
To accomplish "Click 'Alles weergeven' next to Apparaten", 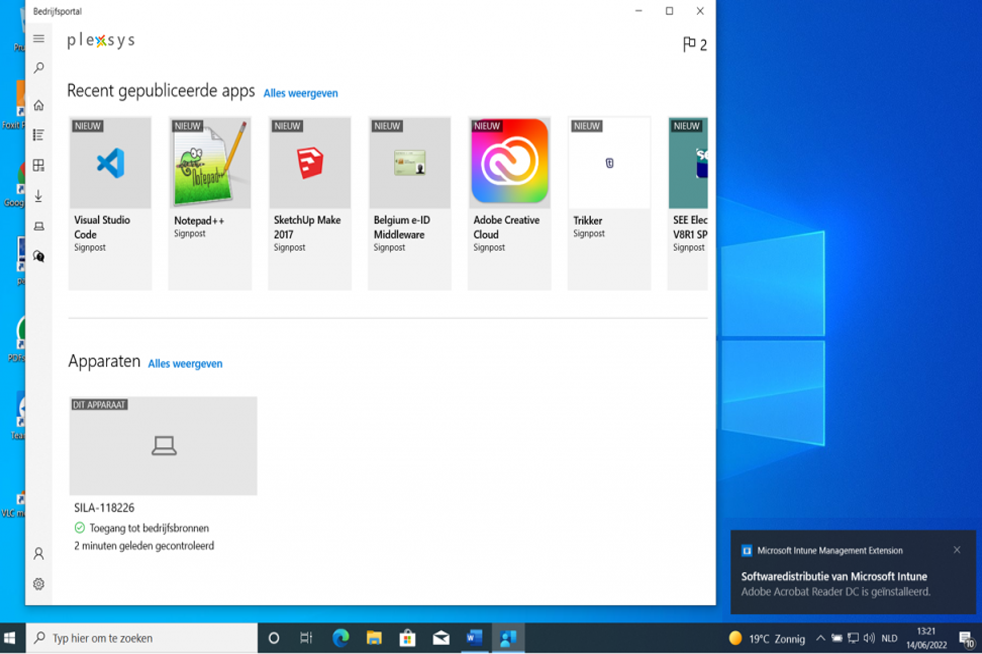I will (x=185, y=364).
